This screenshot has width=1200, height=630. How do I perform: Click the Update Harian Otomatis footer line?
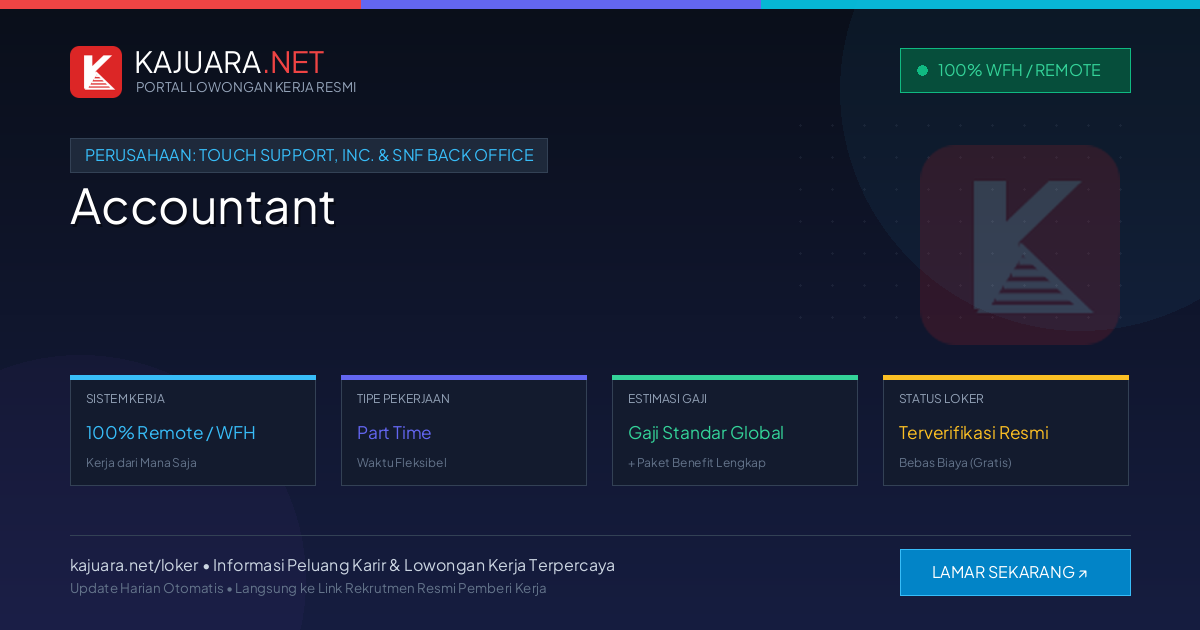(308, 588)
